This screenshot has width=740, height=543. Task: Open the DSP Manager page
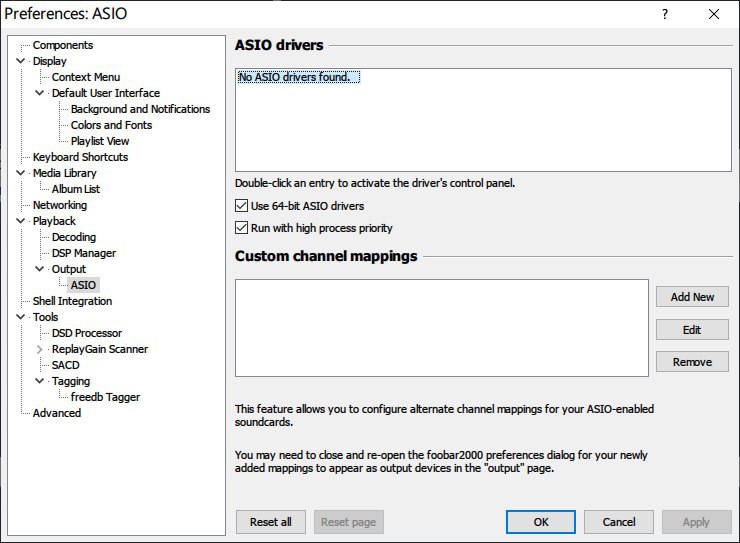pyautogui.click(x=83, y=253)
